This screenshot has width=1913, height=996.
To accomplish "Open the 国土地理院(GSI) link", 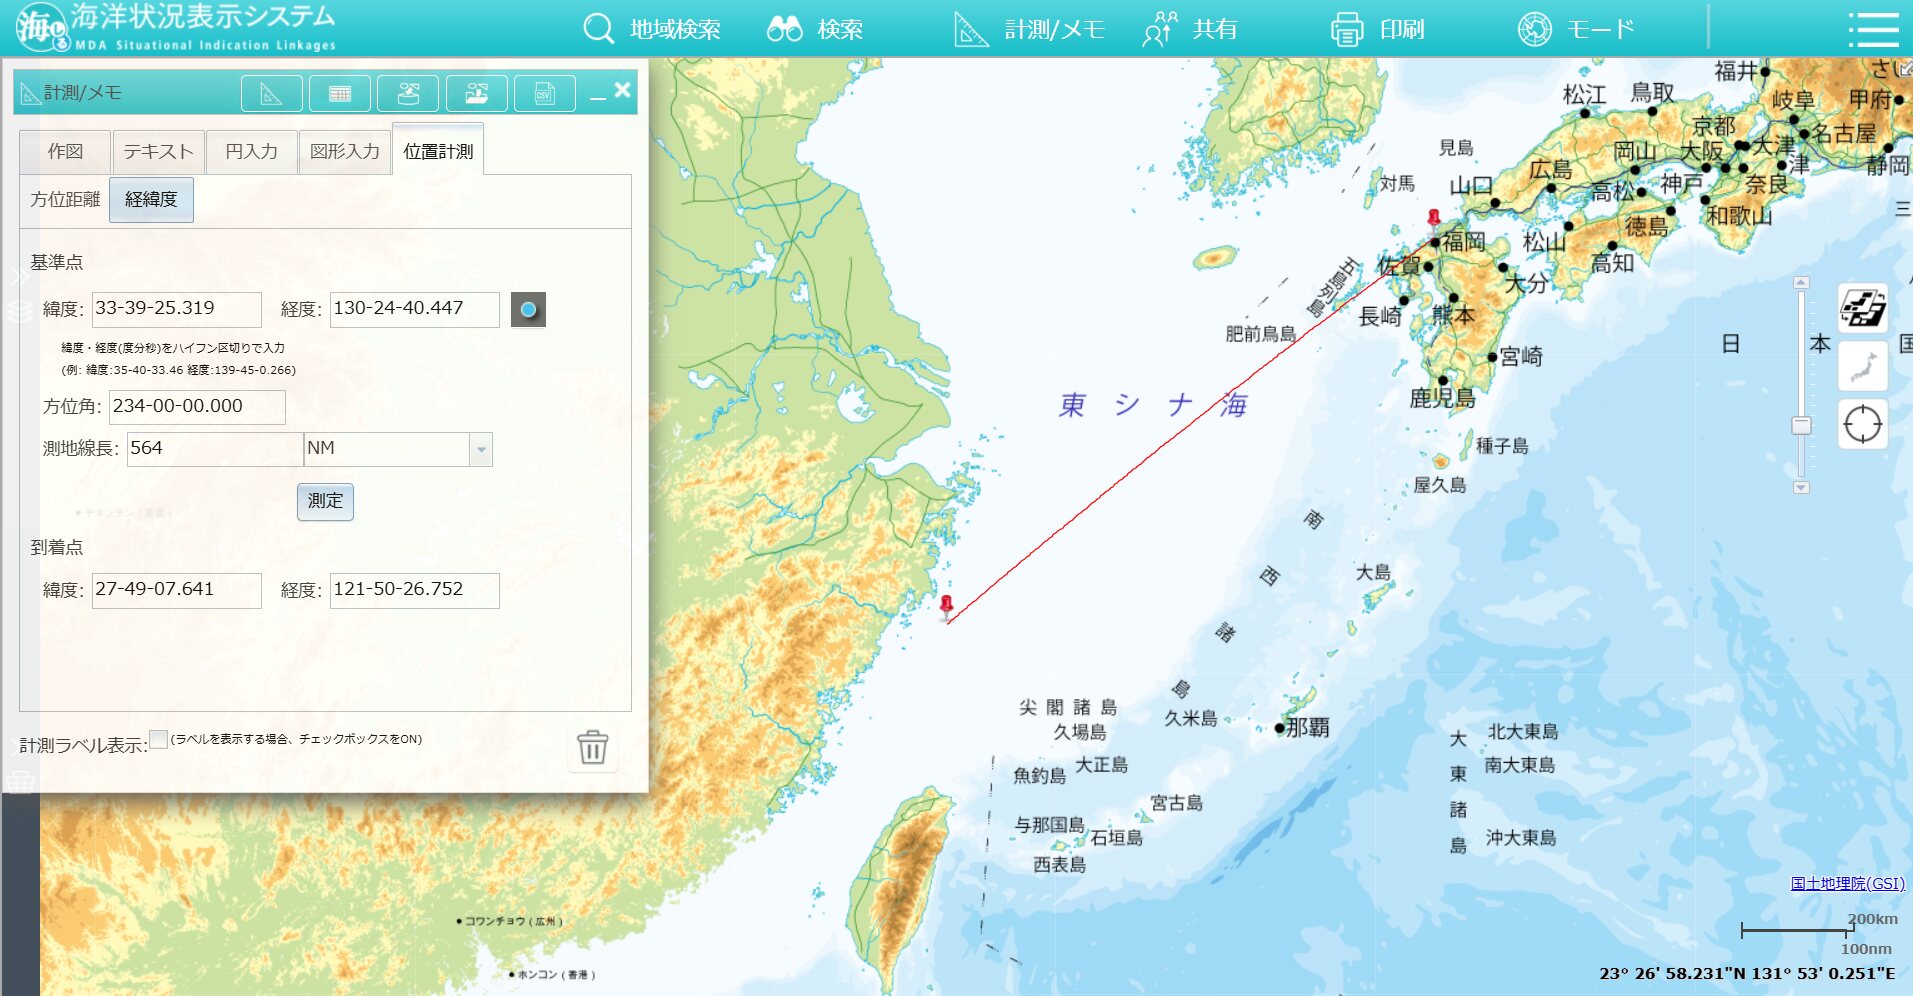I will pyautogui.click(x=1847, y=884).
